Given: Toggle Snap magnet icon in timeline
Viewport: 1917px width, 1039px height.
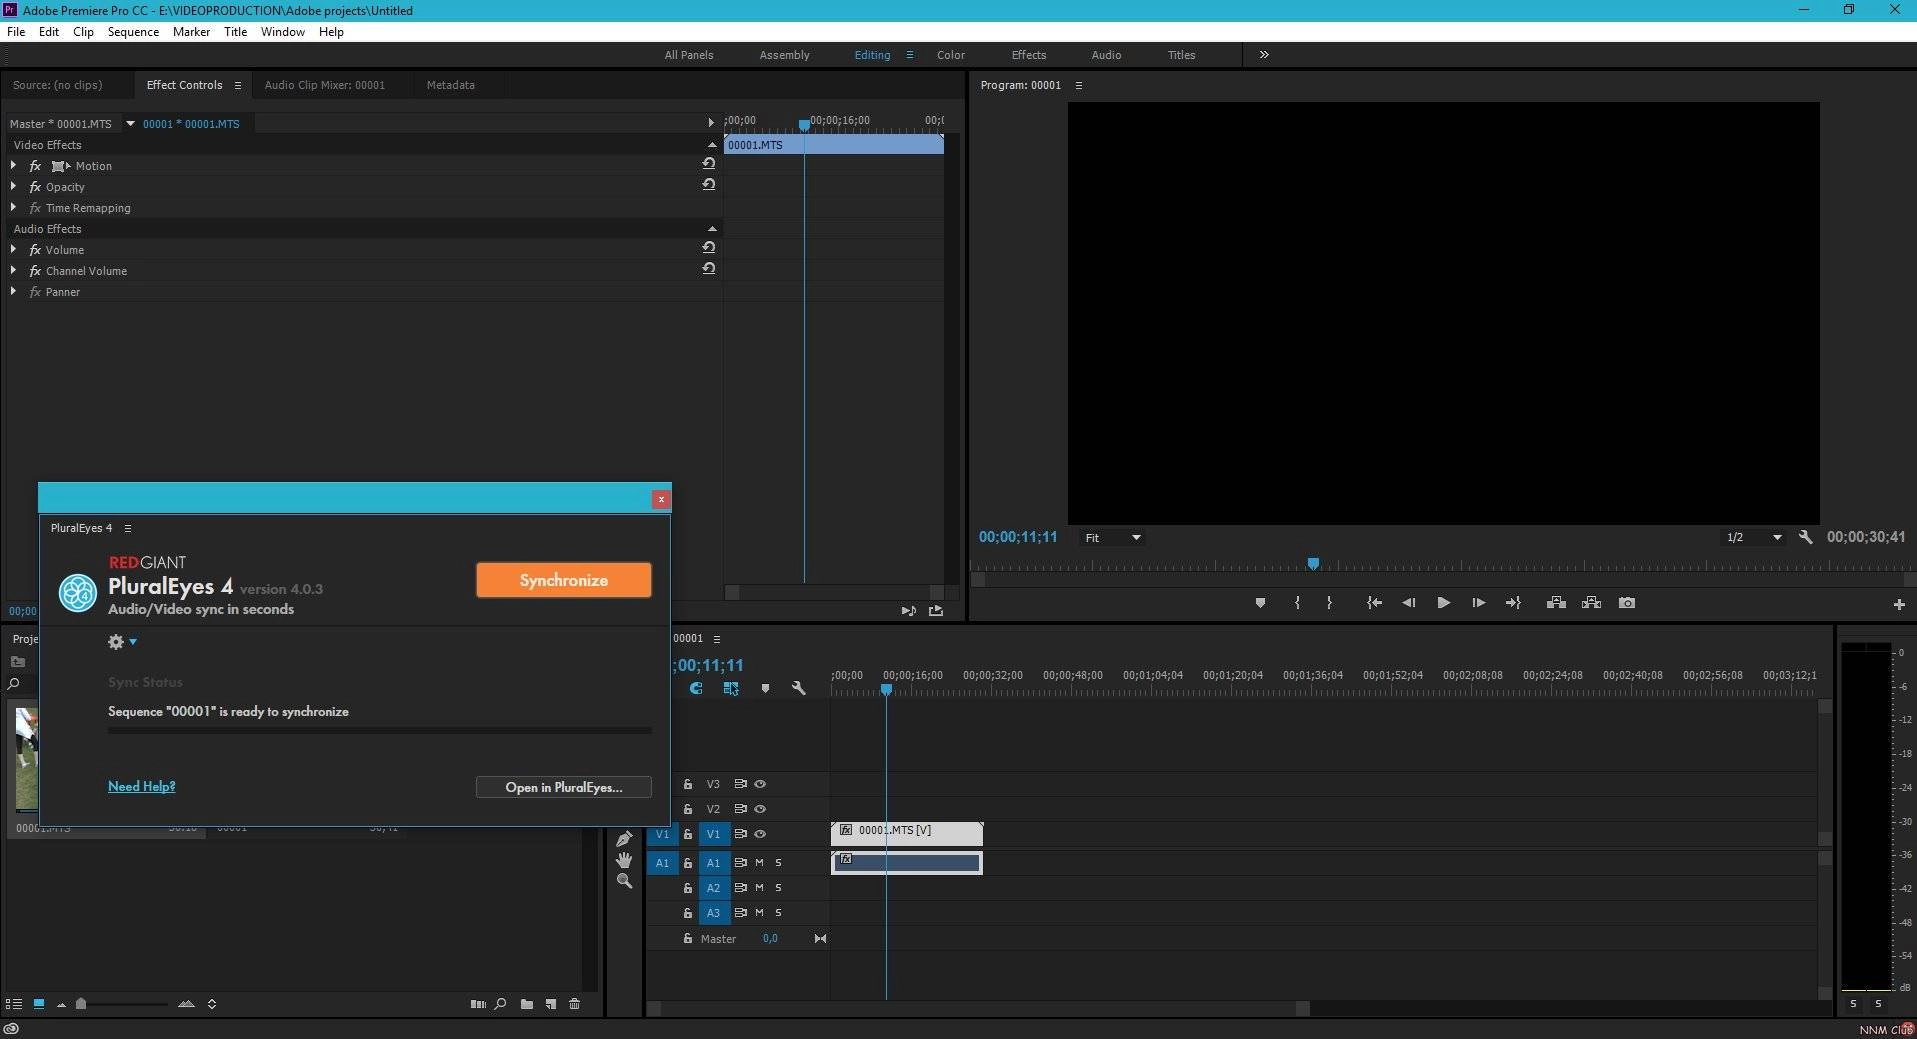Looking at the screenshot, I should [696, 688].
